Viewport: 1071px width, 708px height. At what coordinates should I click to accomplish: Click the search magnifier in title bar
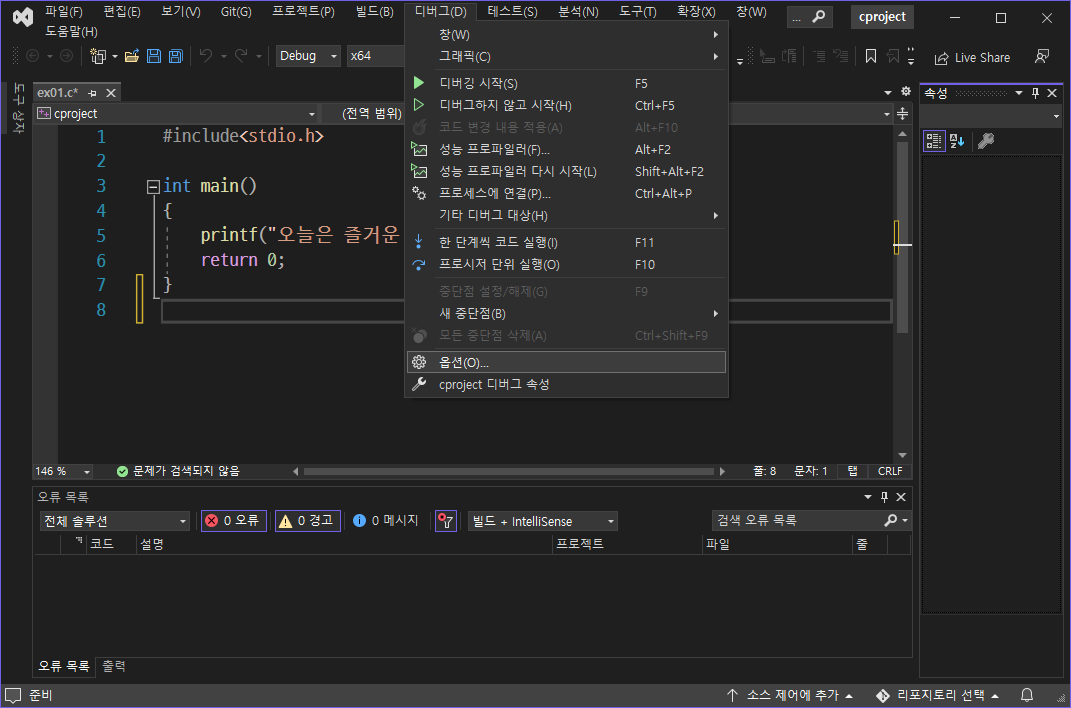click(x=818, y=16)
